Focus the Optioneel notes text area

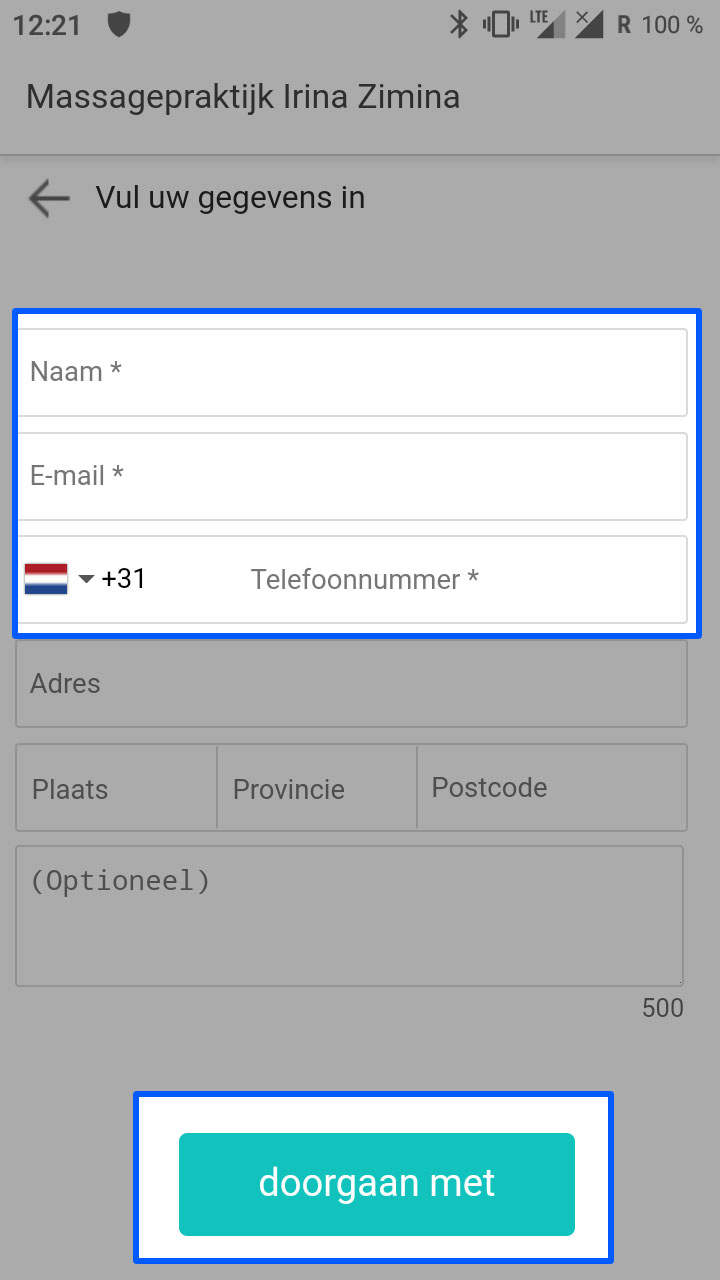pyautogui.click(x=350, y=916)
